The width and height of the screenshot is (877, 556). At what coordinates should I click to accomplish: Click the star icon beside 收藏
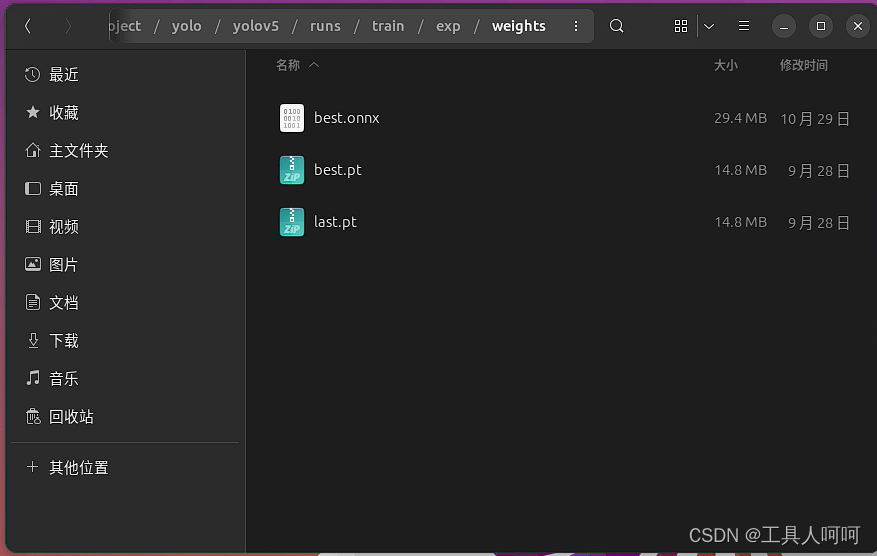pyautogui.click(x=32, y=112)
